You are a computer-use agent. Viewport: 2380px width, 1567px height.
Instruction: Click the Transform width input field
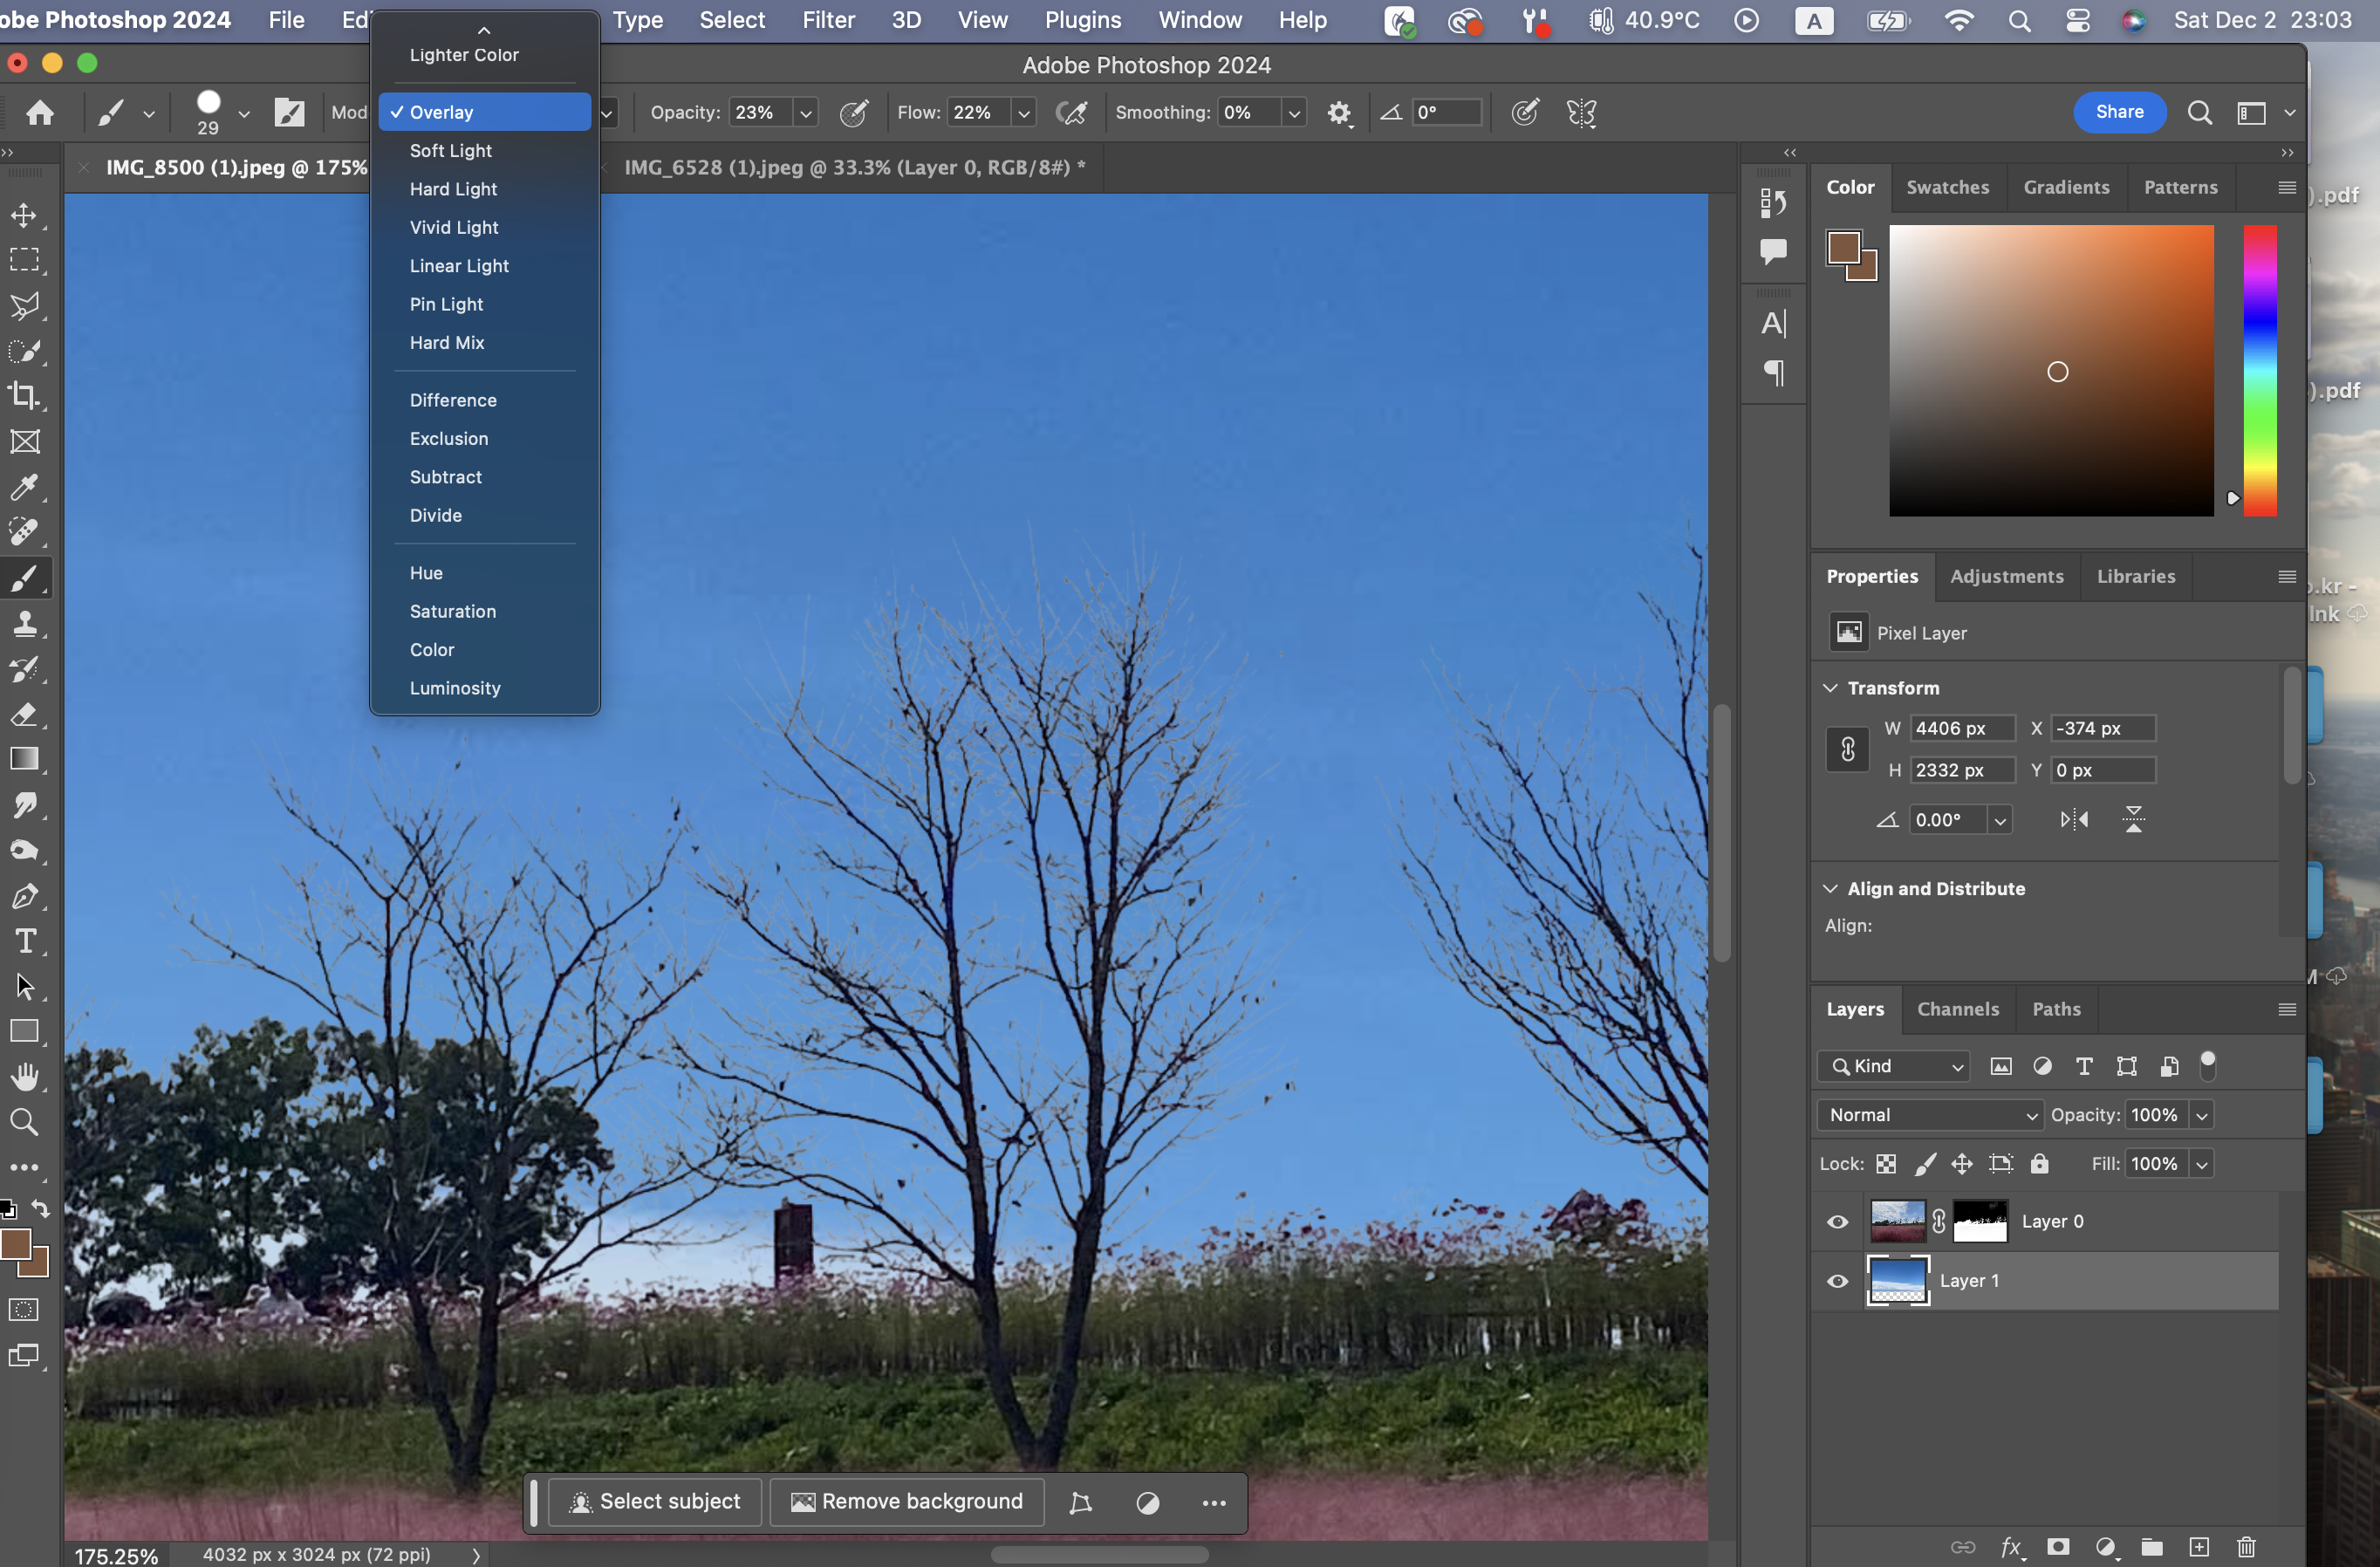coord(1960,729)
